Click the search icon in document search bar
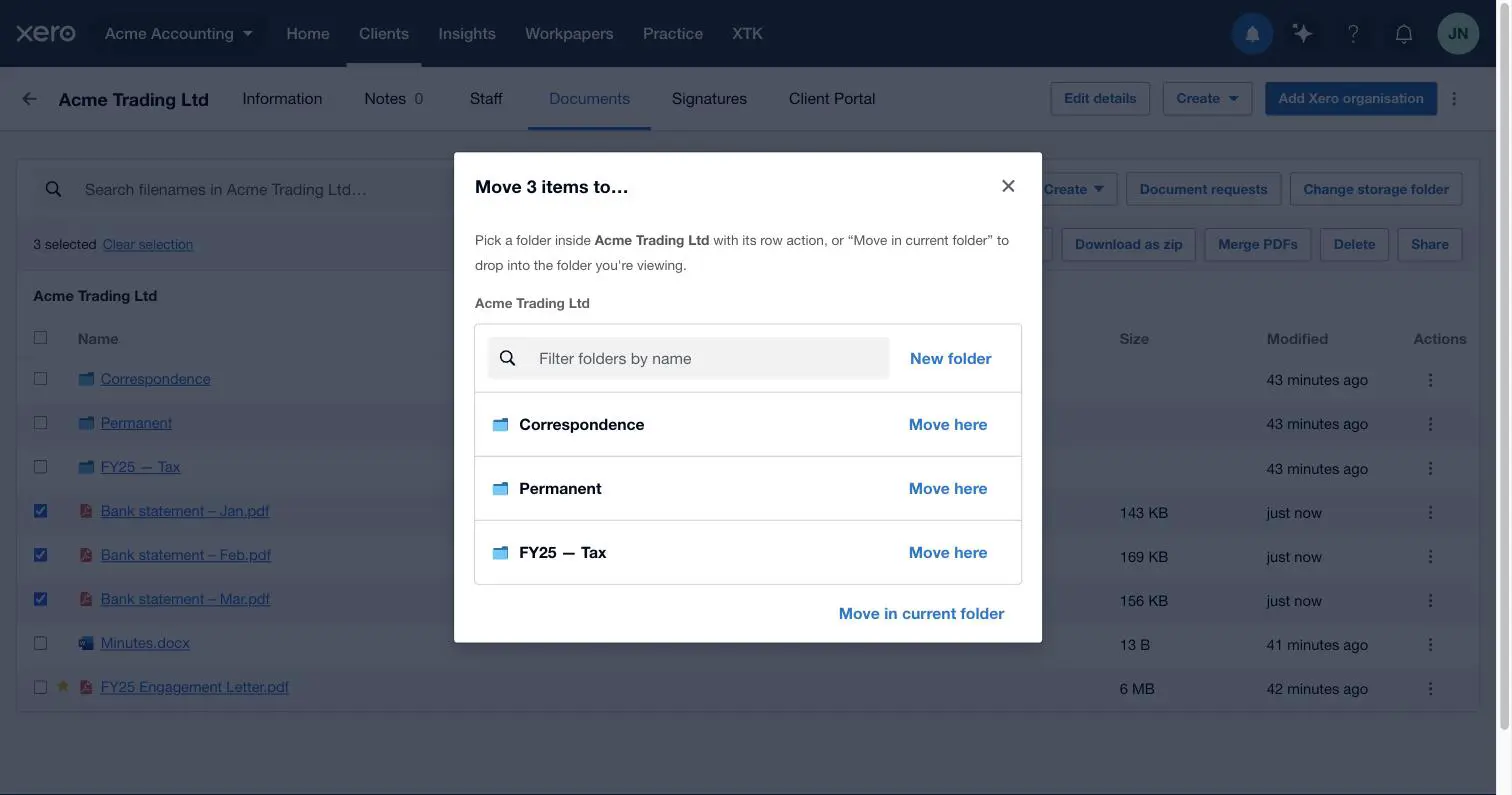This screenshot has width=1512, height=795. tap(54, 189)
